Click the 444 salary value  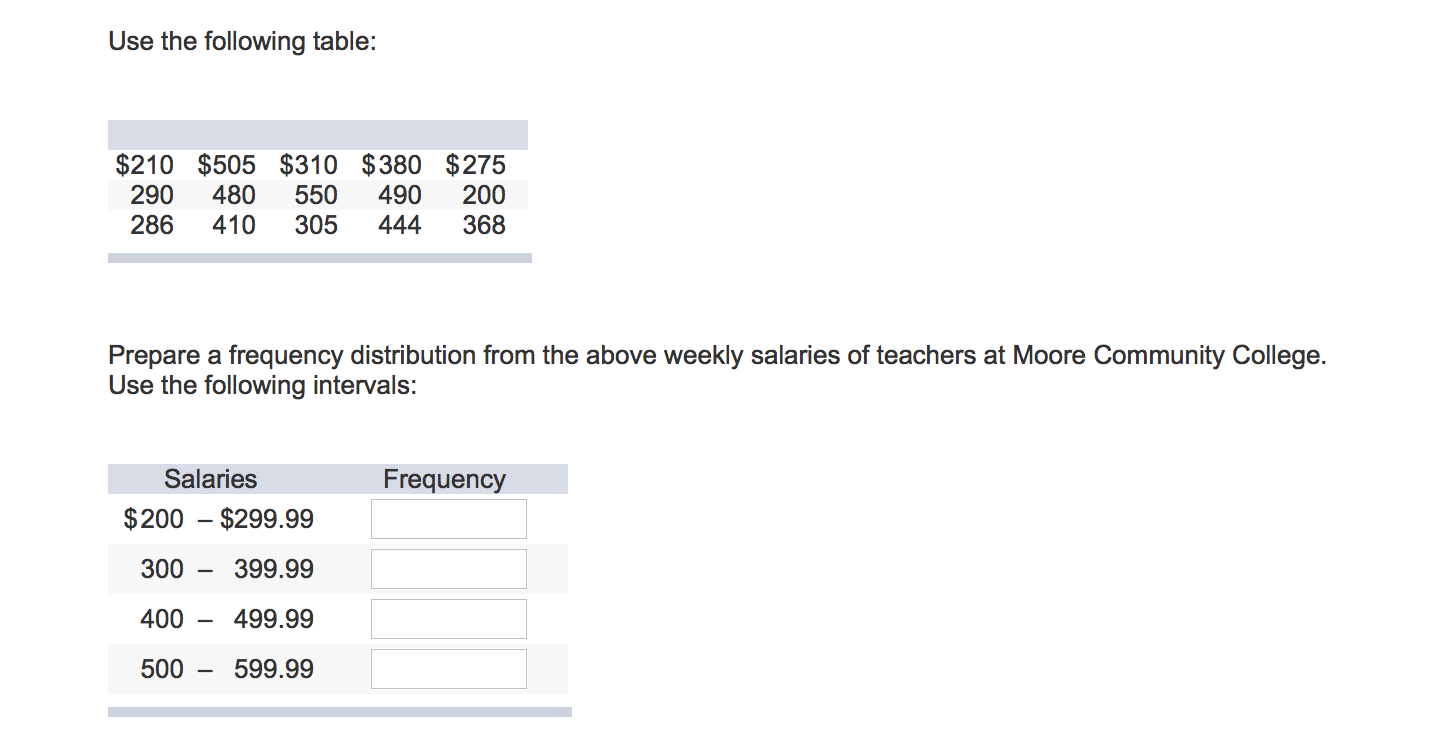(399, 225)
